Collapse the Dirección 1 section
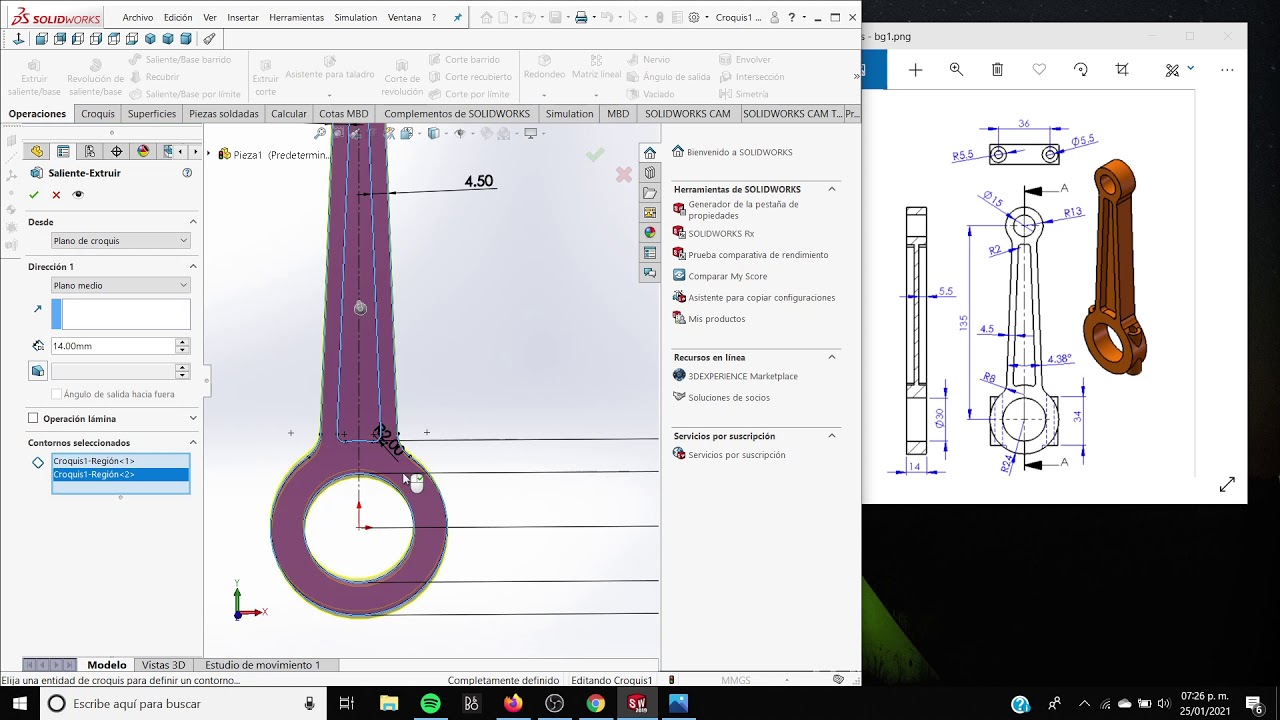1280x720 pixels. tap(193, 267)
